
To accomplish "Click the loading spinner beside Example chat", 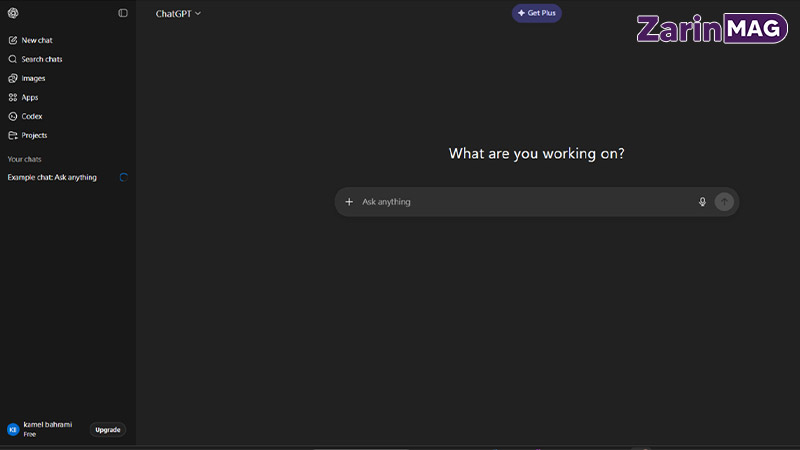I will [123, 178].
